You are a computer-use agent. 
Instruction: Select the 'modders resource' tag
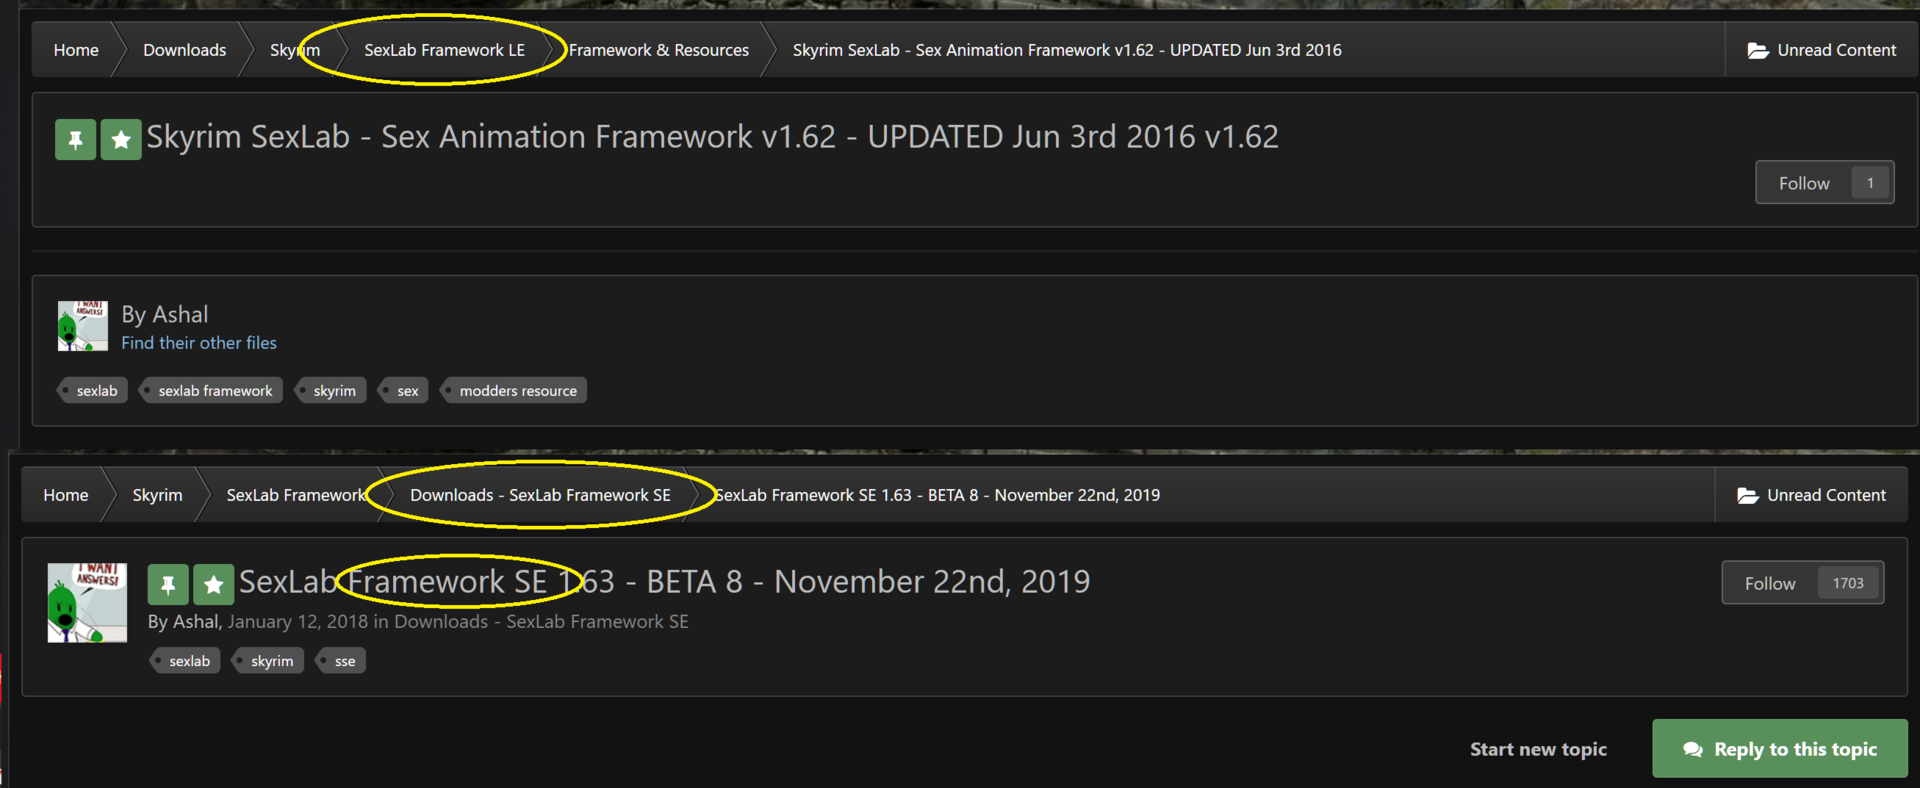(x=517, y=391)
